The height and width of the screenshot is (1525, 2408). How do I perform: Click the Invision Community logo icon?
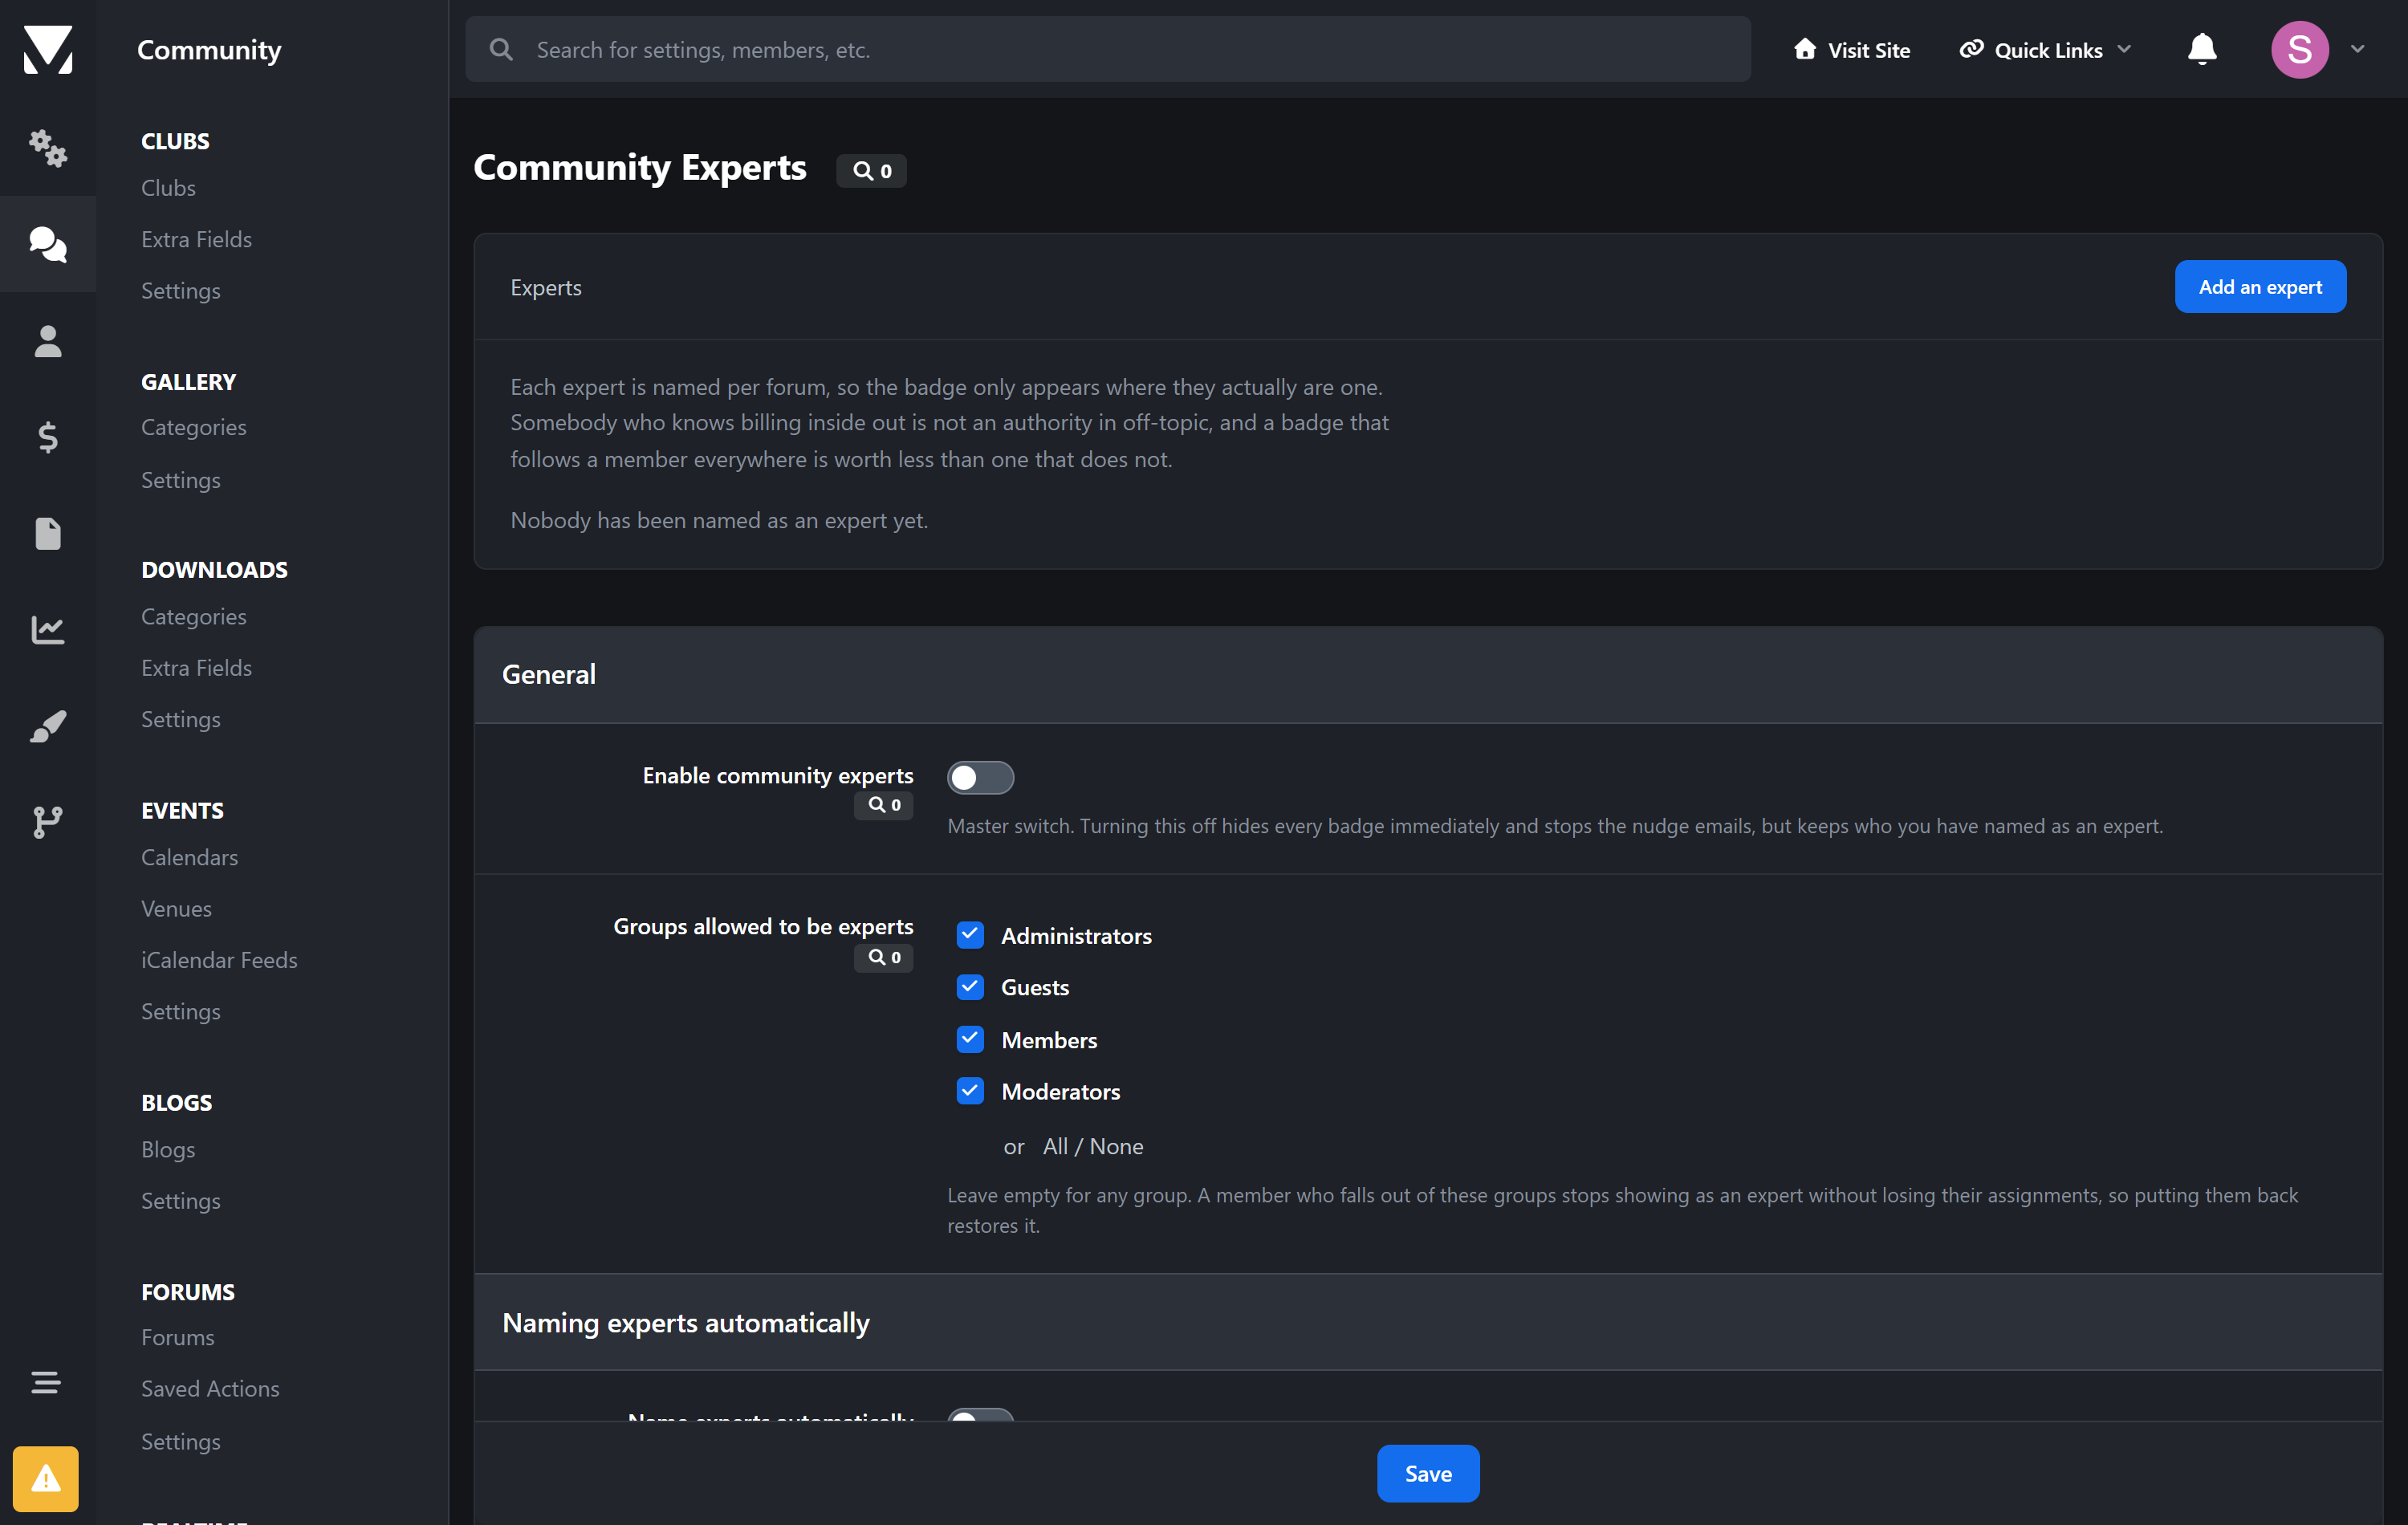coord(48,49)
